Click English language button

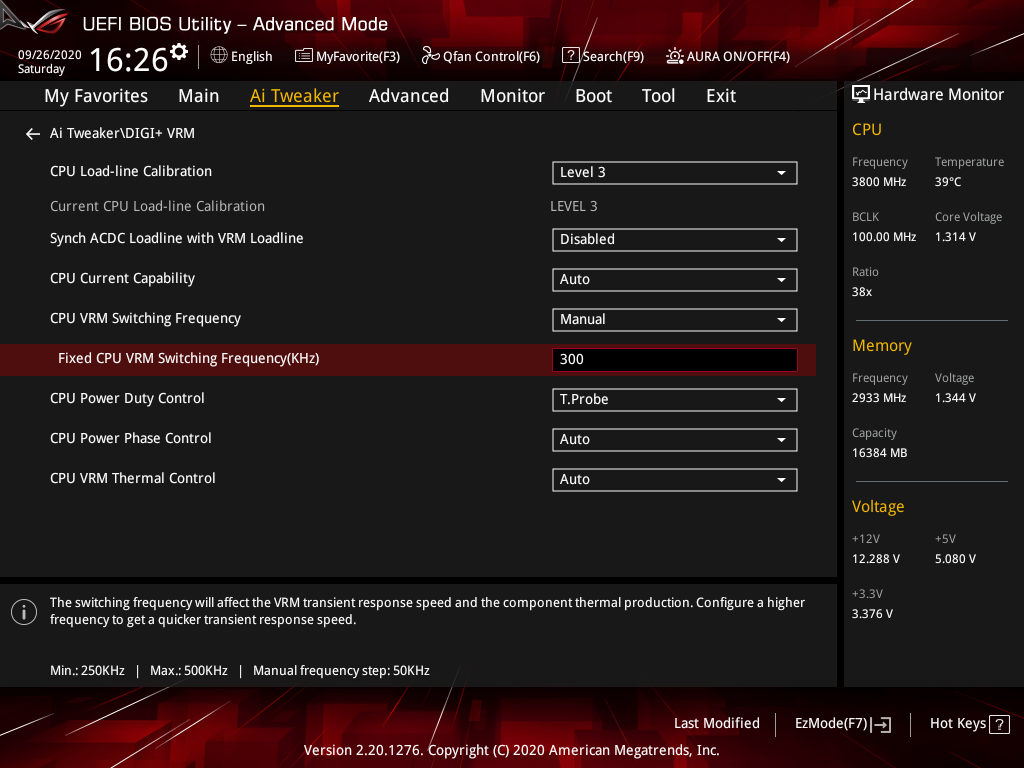[251, 57]
